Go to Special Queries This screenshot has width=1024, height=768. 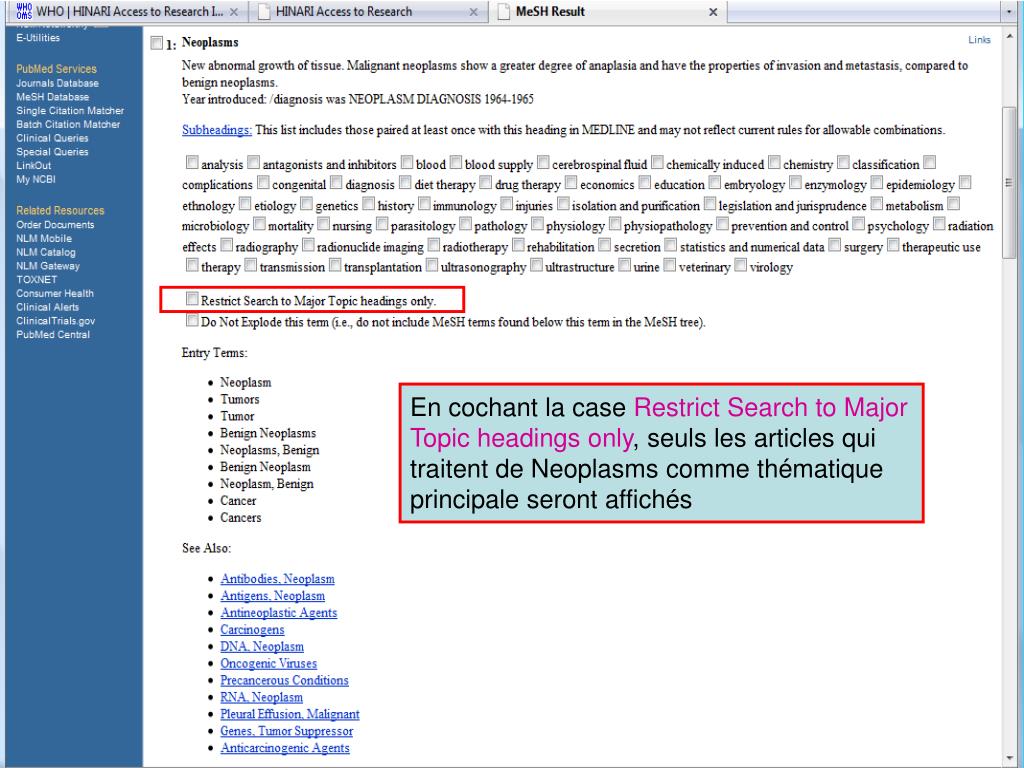[52, 152]
